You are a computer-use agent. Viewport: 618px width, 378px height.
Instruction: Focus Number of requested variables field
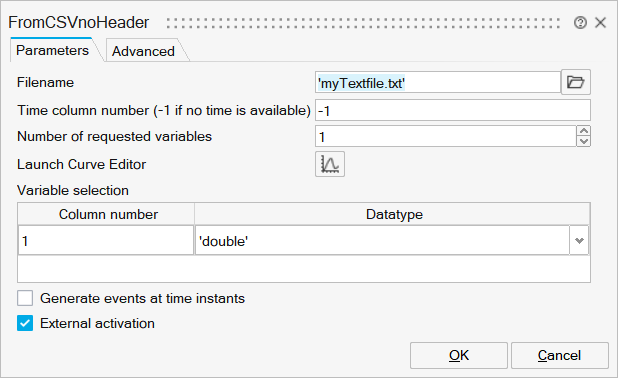coord(446,136)
